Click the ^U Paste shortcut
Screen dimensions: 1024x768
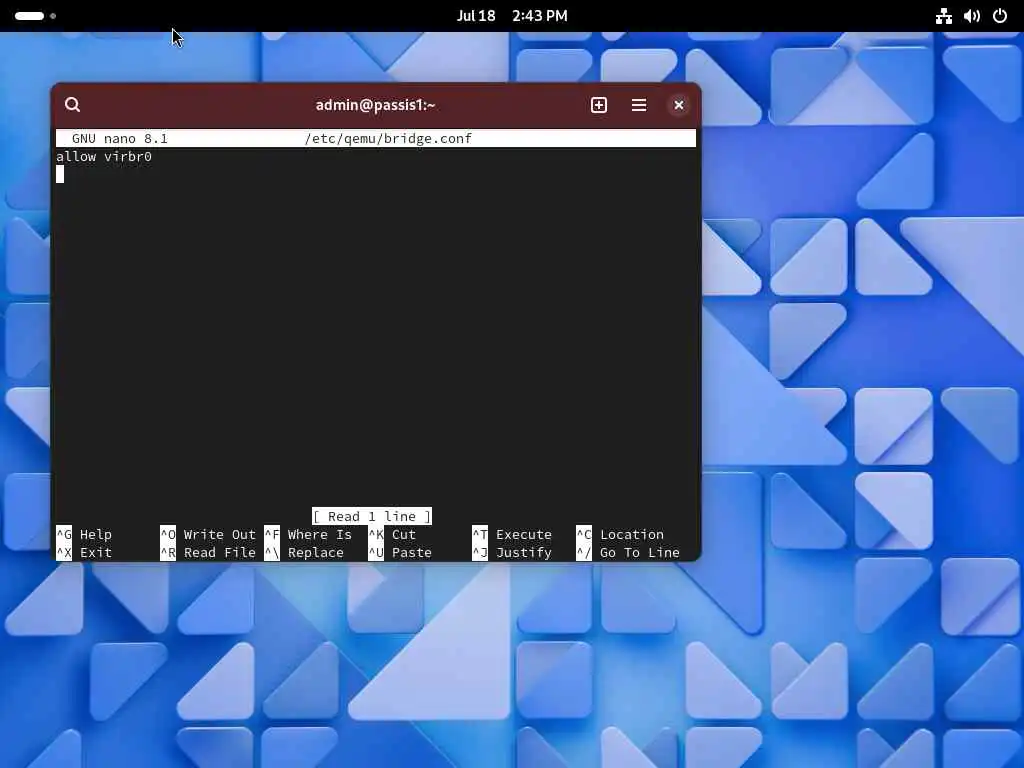400,552
